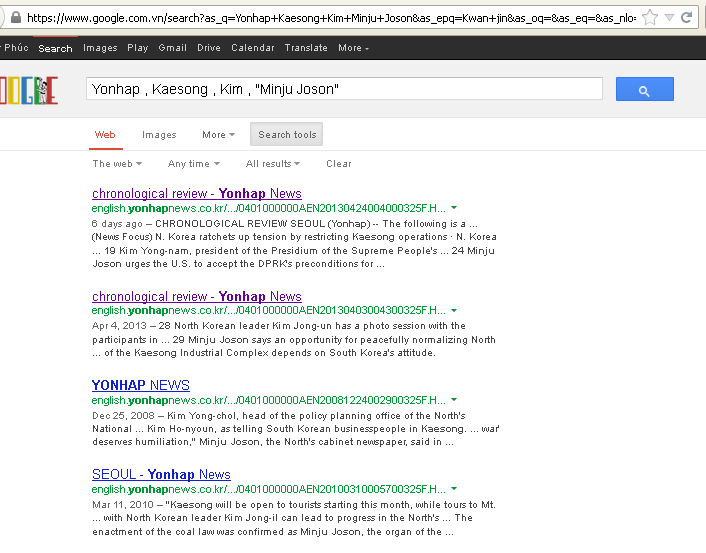Screen dimensions: 706x553
Task: Select Search in the top black bar
Action: 55,48
